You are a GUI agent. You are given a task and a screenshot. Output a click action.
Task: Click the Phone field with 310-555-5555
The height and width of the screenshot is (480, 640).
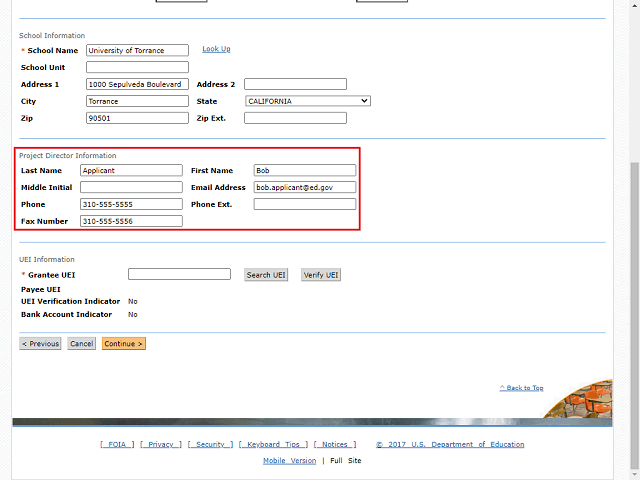coord(131,204)
